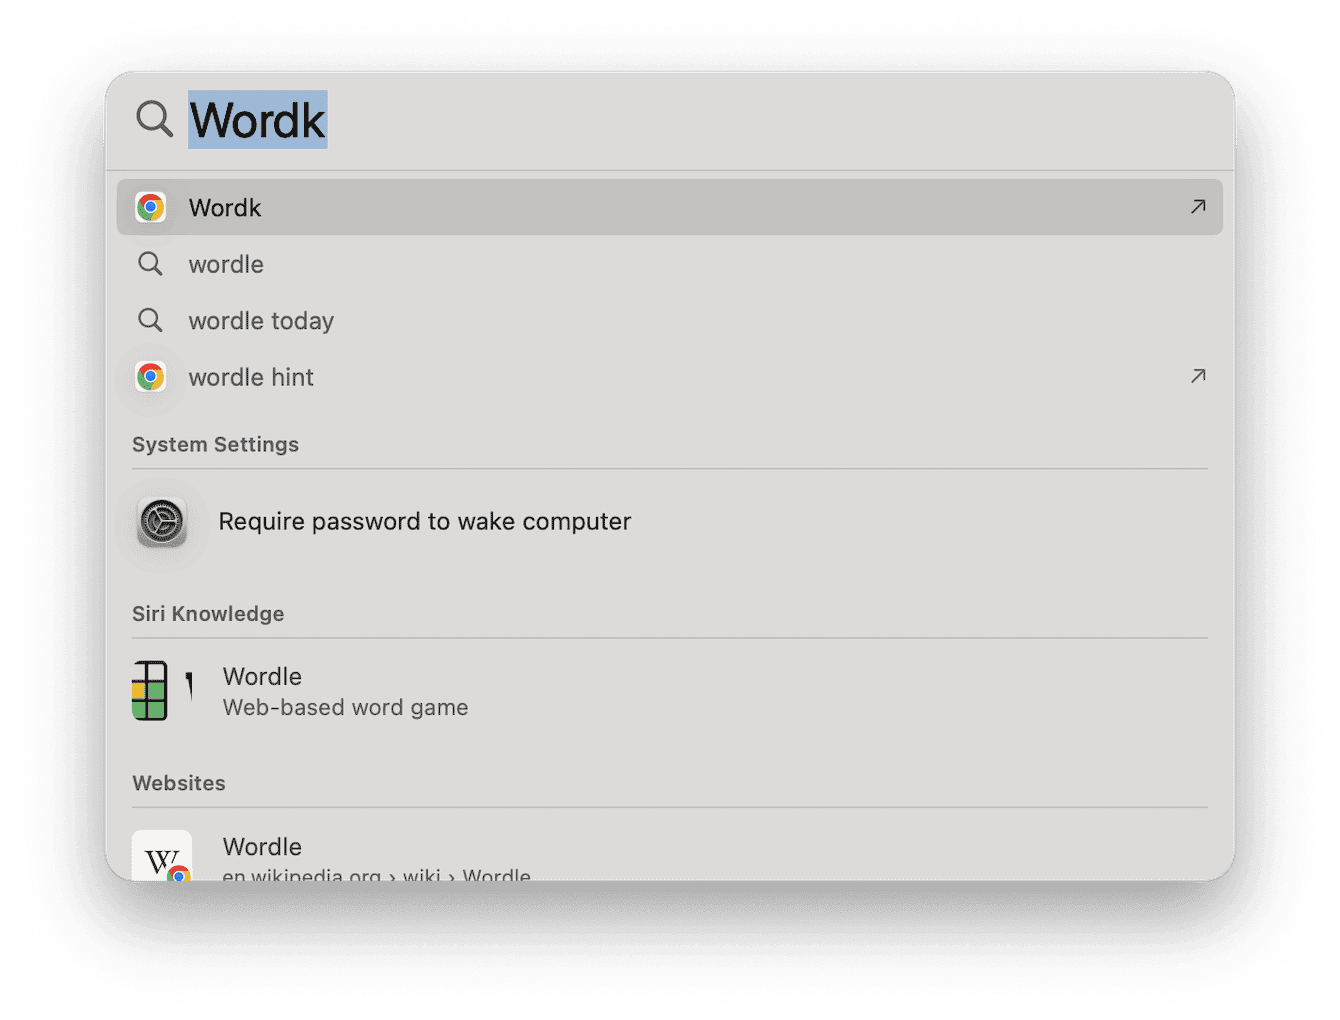The height and width of the screenshot is (1020, 1340).
Task: Click the arrow icon on the wordle hint row
Action: click(1197, 376)
